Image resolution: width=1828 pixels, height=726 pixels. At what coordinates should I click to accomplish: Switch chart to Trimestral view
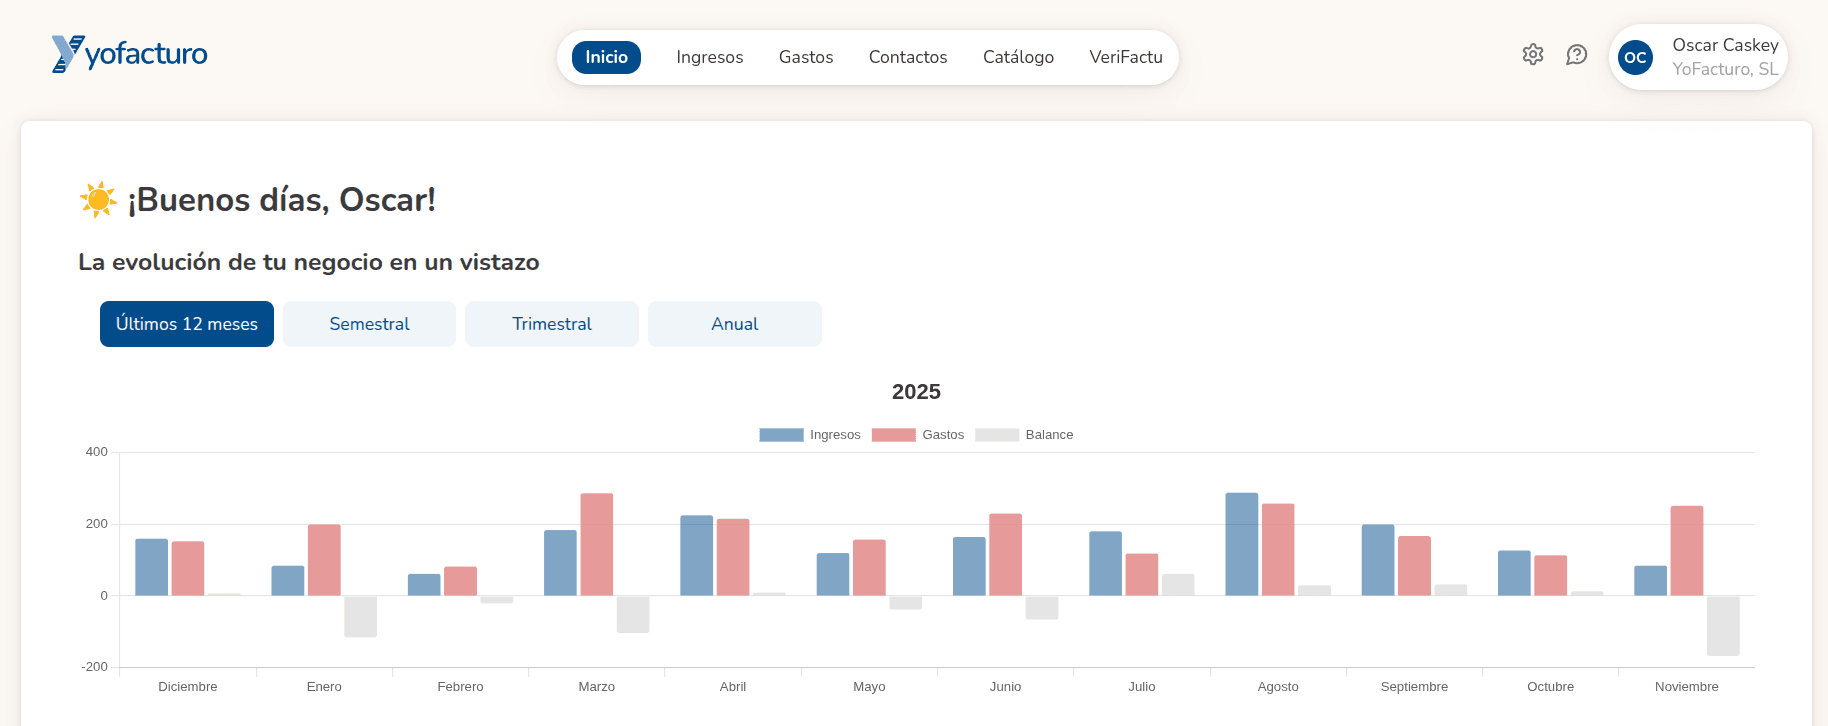click(x=552, y=324)
